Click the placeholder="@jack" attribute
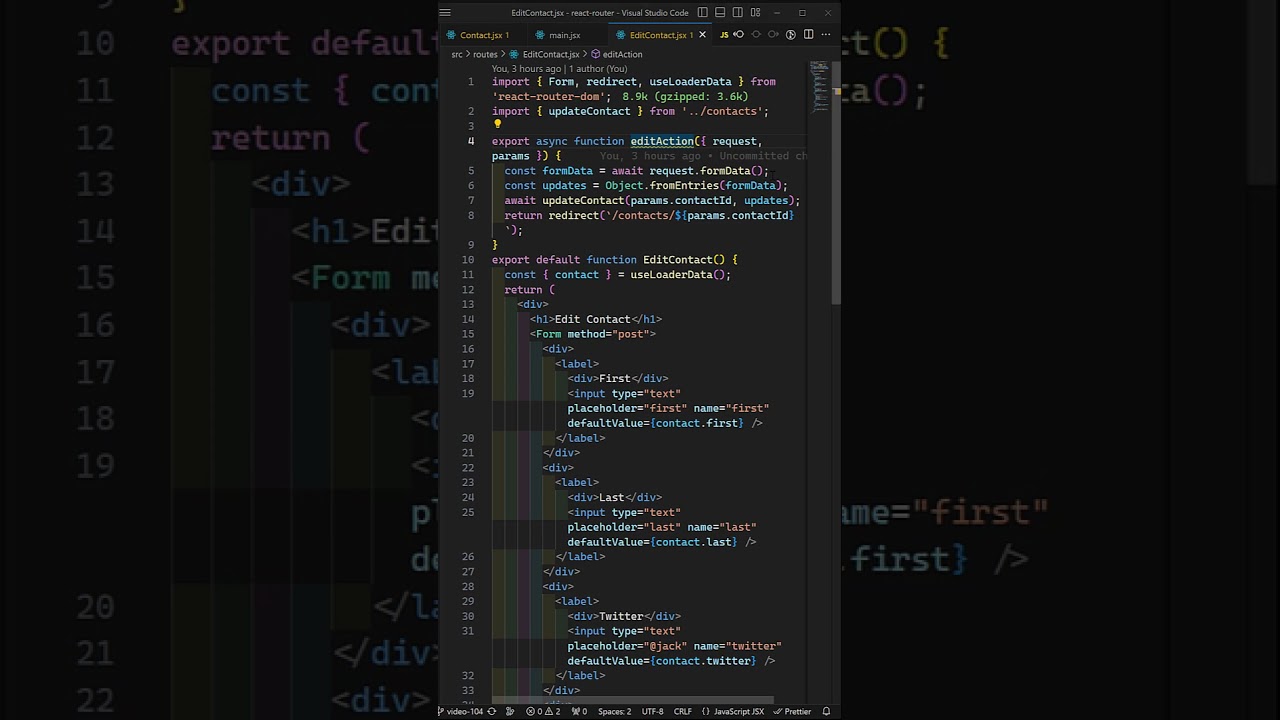The image size is (1280, 720). 627,646
